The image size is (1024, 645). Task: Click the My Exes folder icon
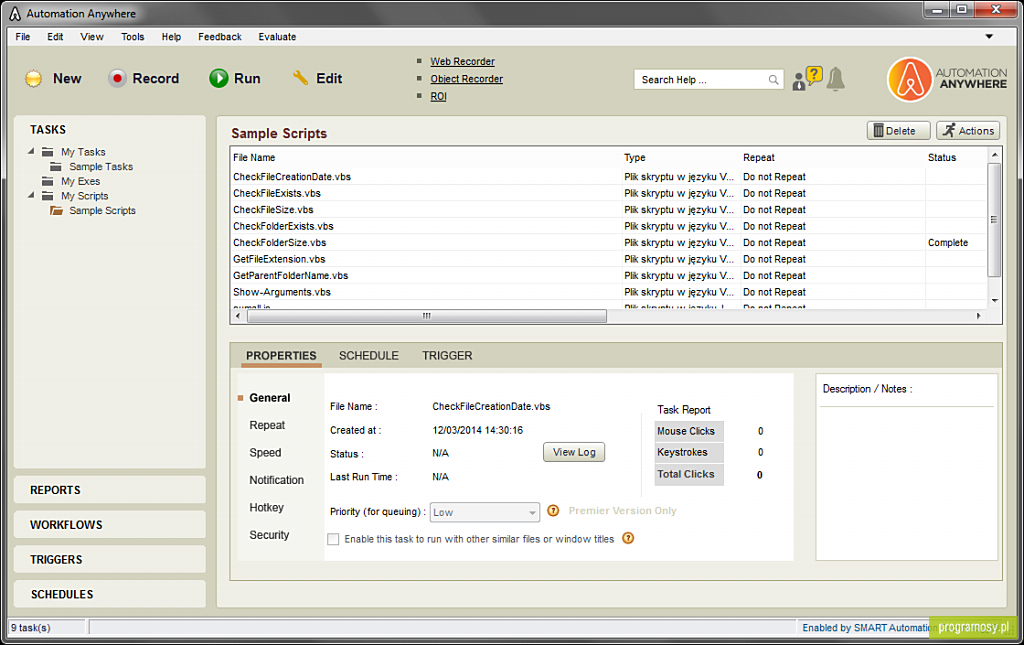[48, 181]
